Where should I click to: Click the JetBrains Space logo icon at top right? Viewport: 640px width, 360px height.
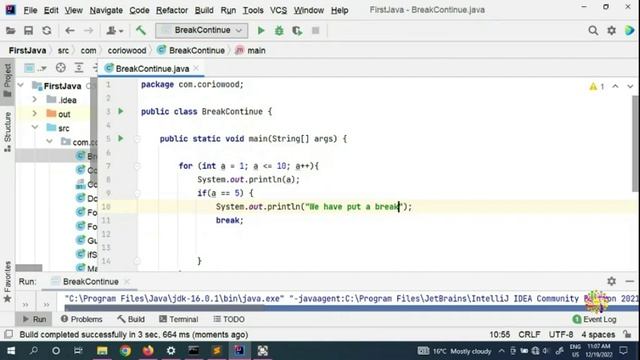[x=629, y=31]
